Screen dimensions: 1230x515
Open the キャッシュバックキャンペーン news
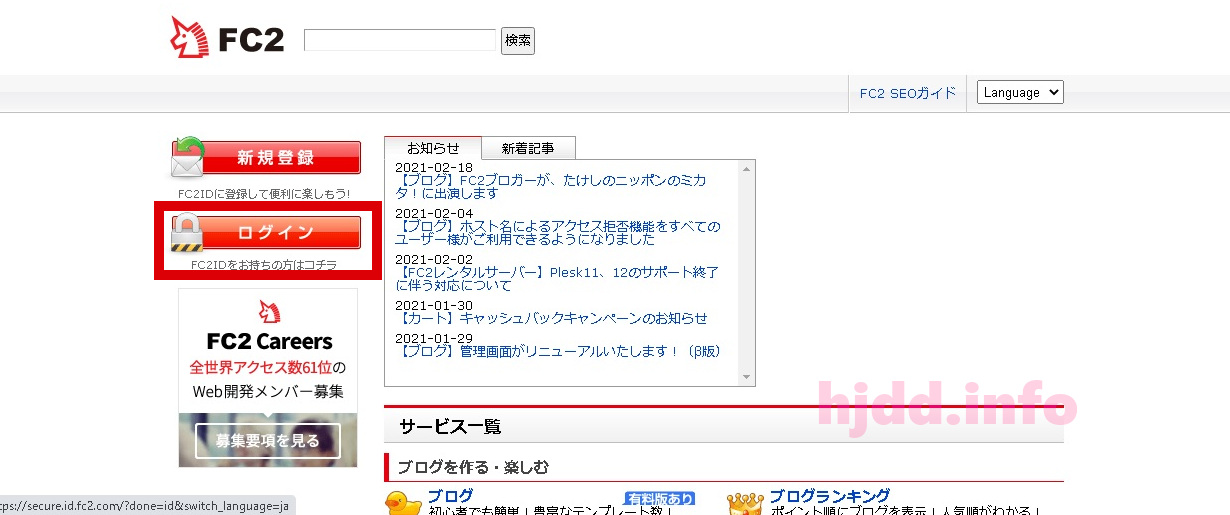coord(551,318)
